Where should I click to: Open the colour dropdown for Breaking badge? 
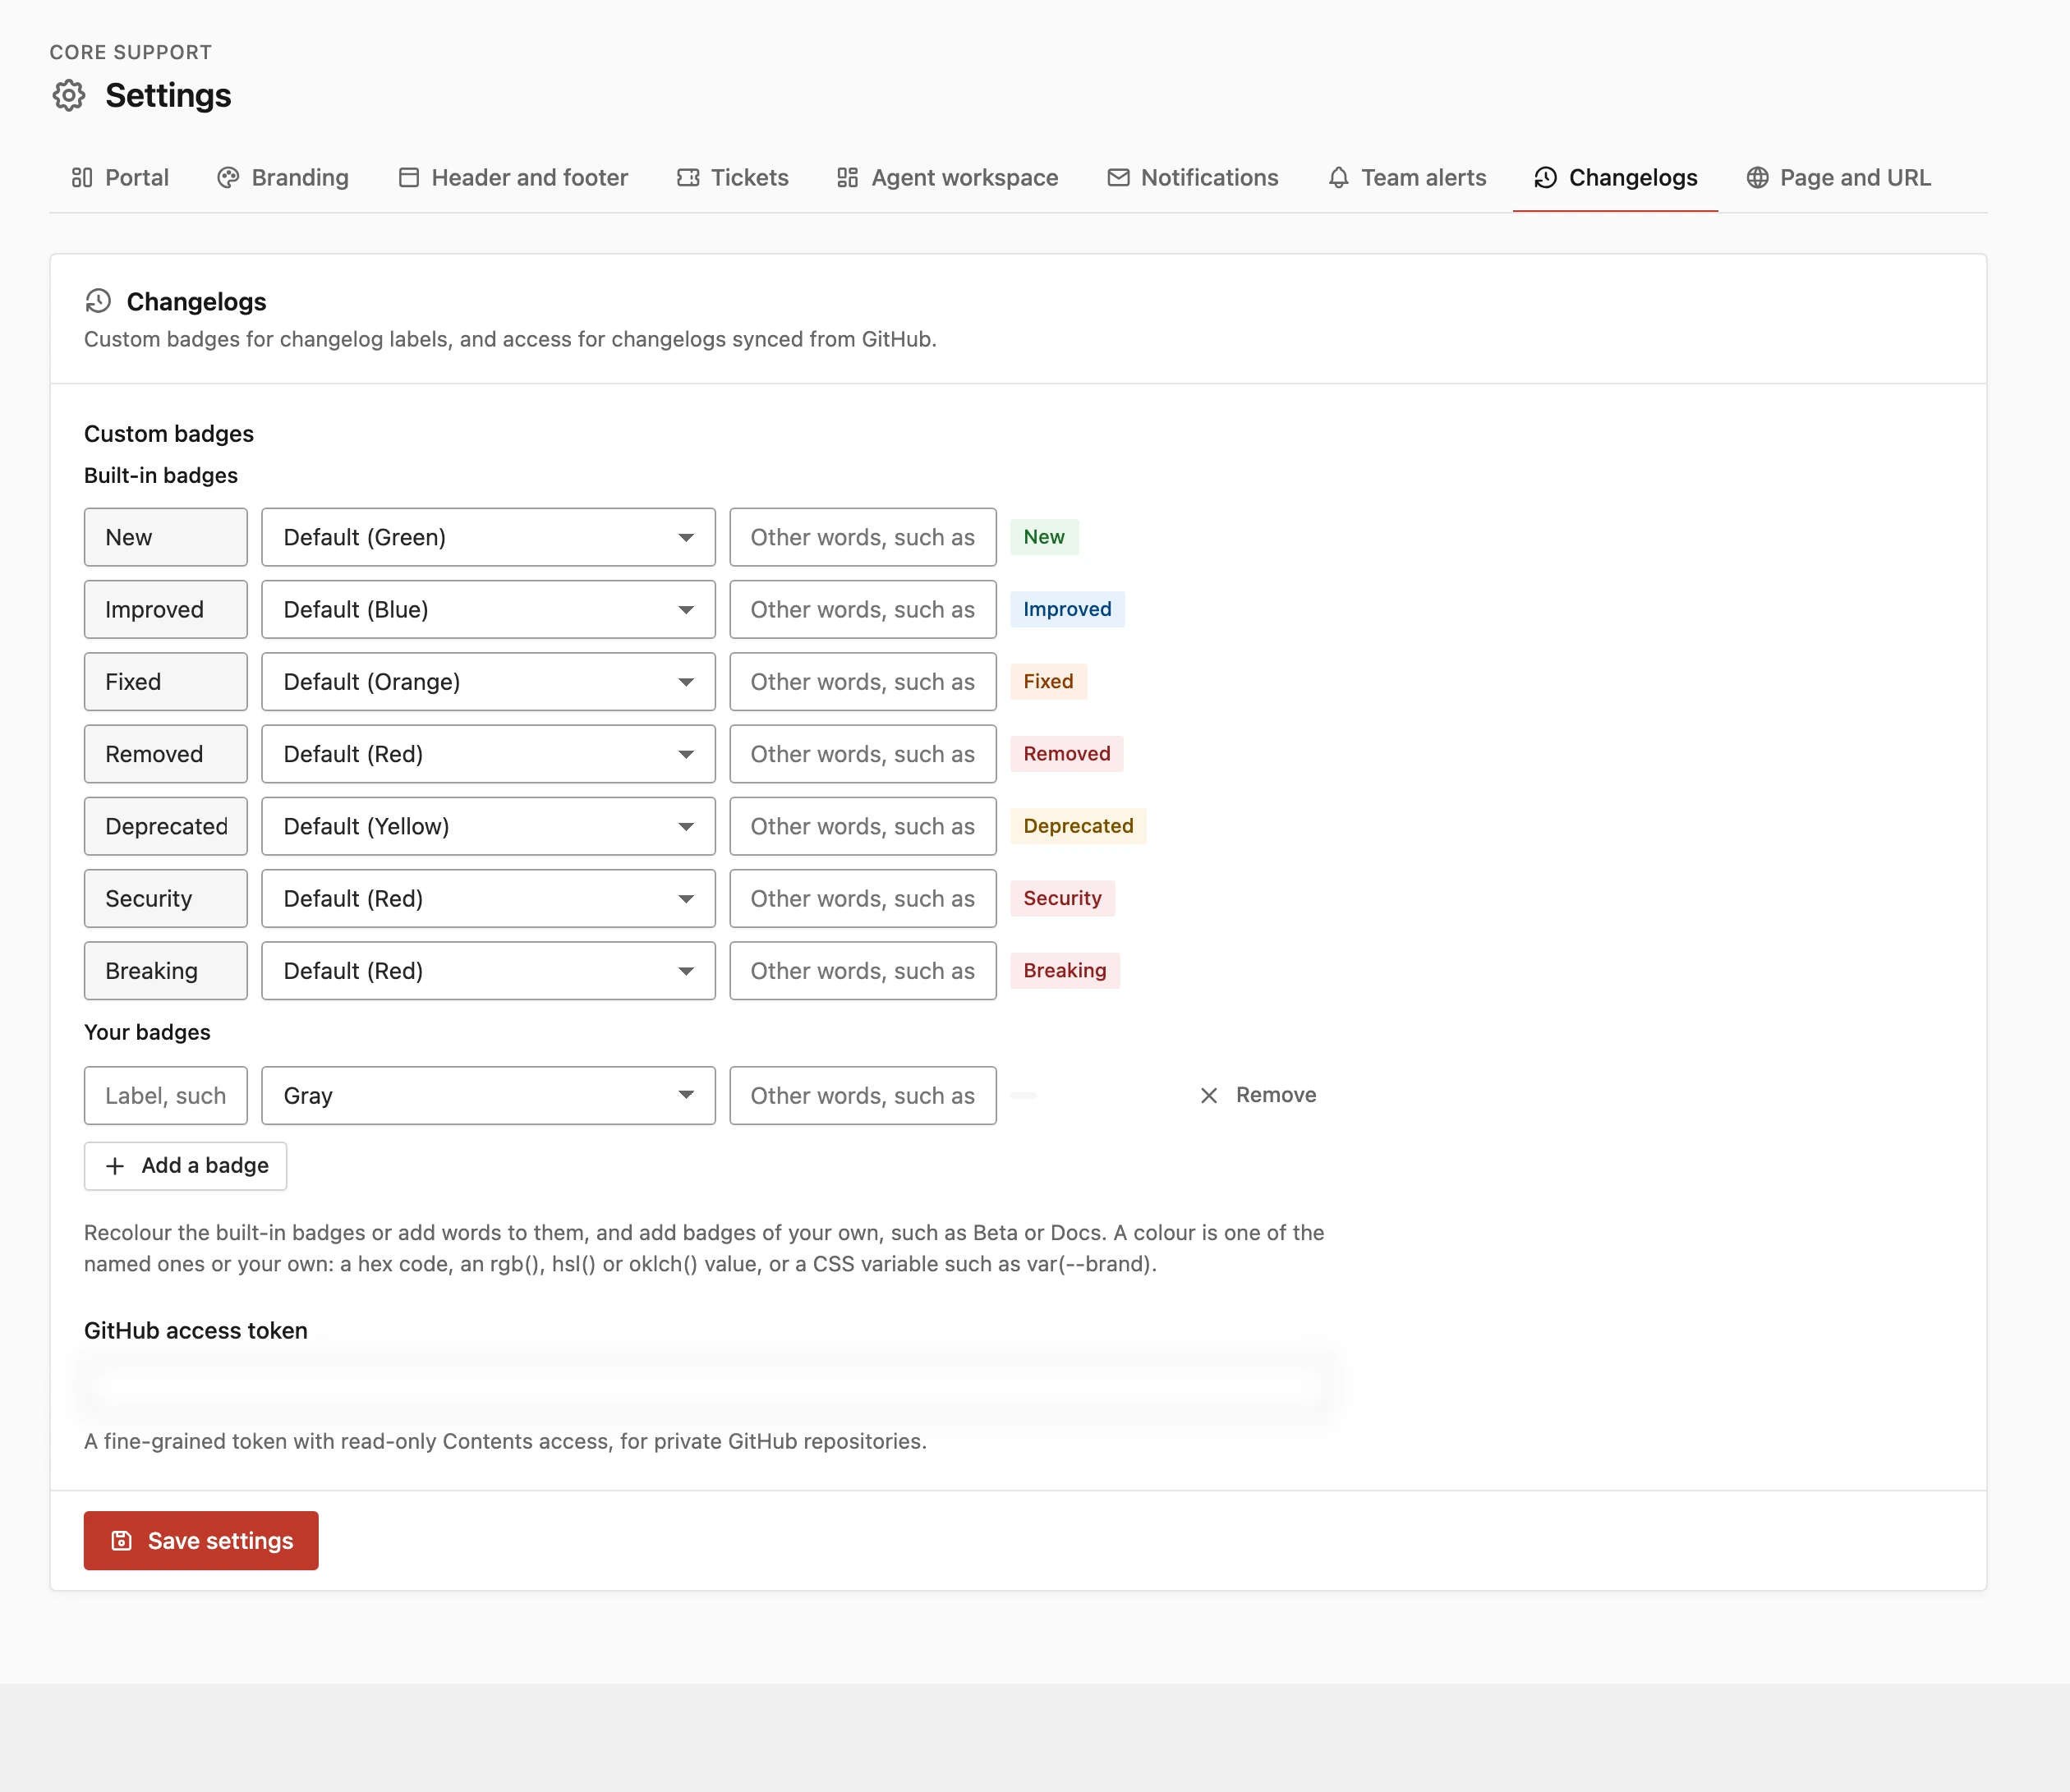pyautogui.click(x=488, y=971)
